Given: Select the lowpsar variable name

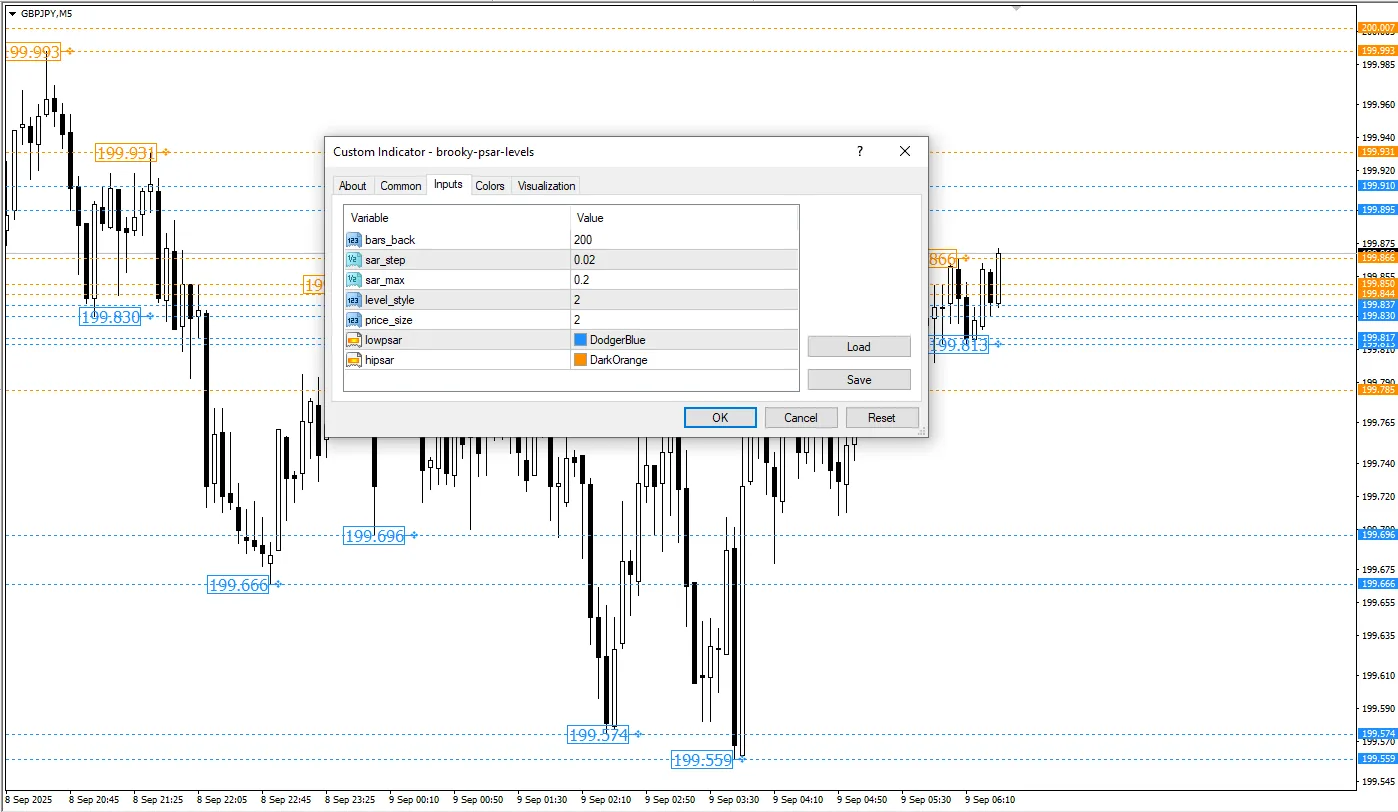Looking at the screenshot, I should (x=385, y=340).
